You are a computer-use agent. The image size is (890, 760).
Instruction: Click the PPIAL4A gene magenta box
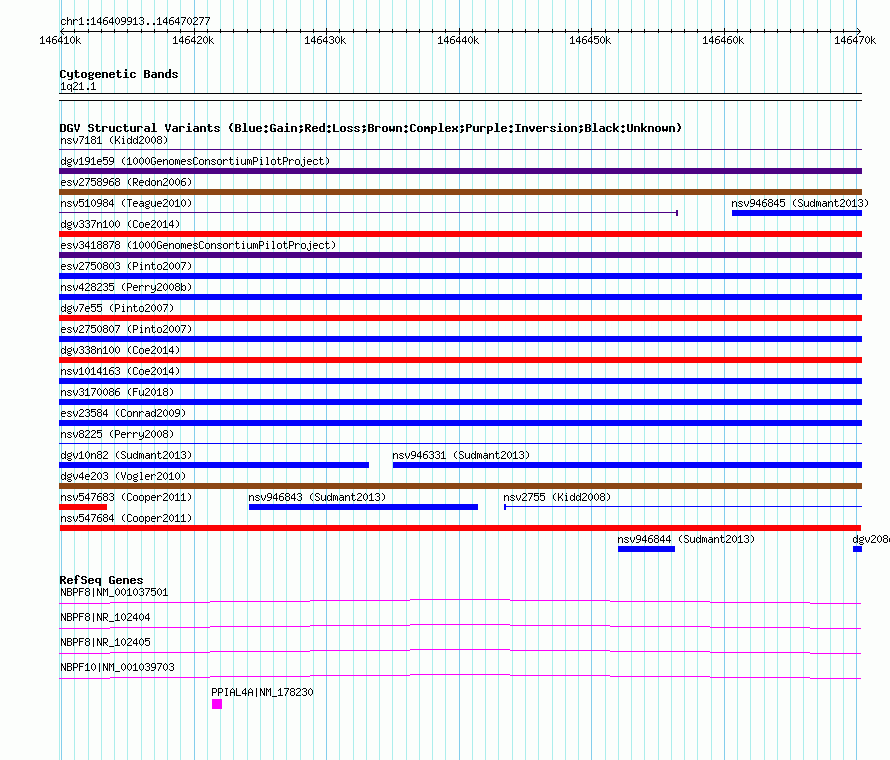pos(217,704)
